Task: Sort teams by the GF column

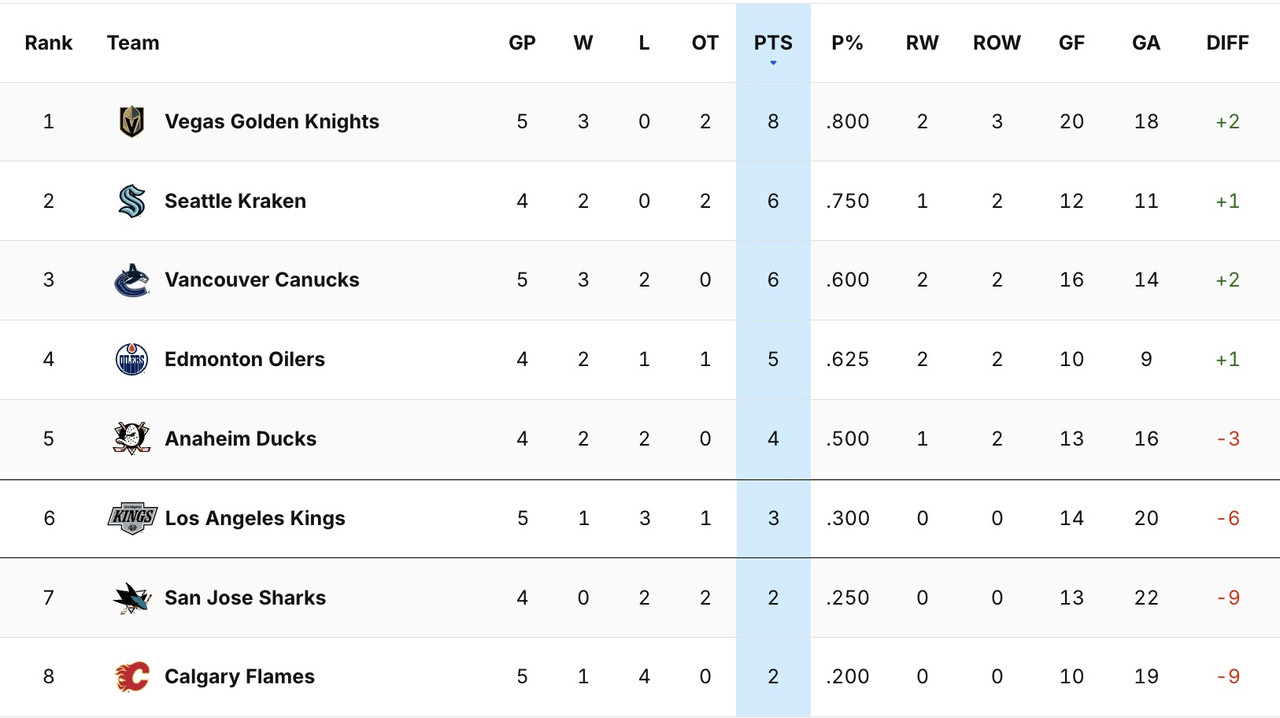Action: [x=1071, y=43]
